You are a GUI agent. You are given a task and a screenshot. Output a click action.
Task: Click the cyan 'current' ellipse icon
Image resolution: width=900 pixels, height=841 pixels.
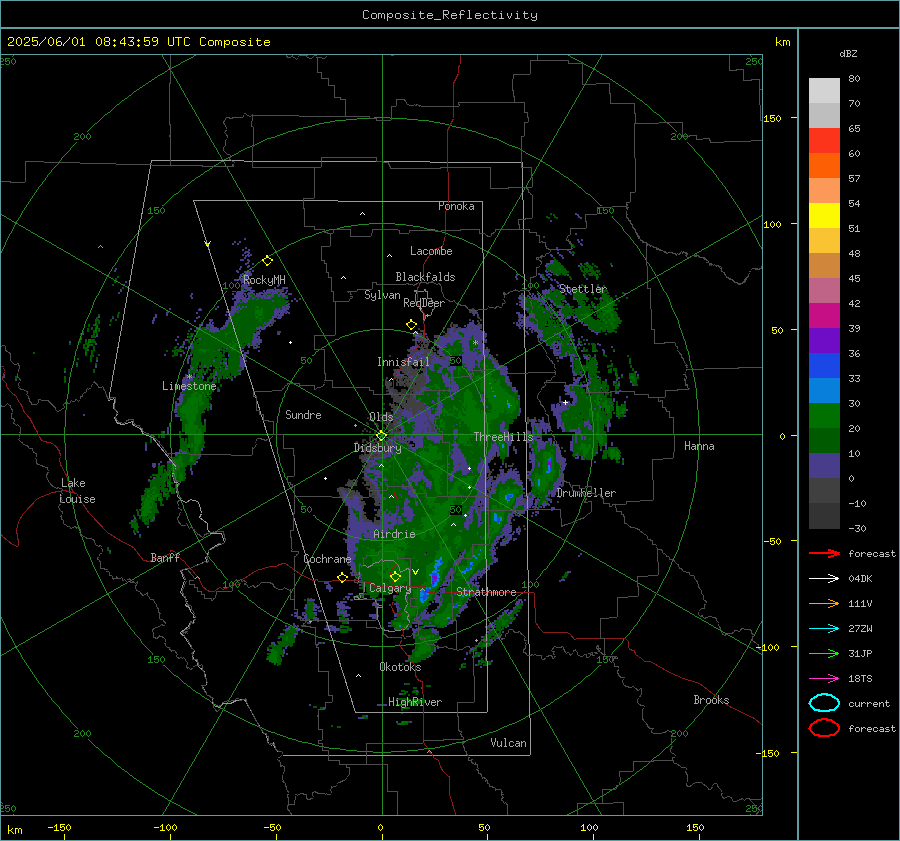(824, 703)
